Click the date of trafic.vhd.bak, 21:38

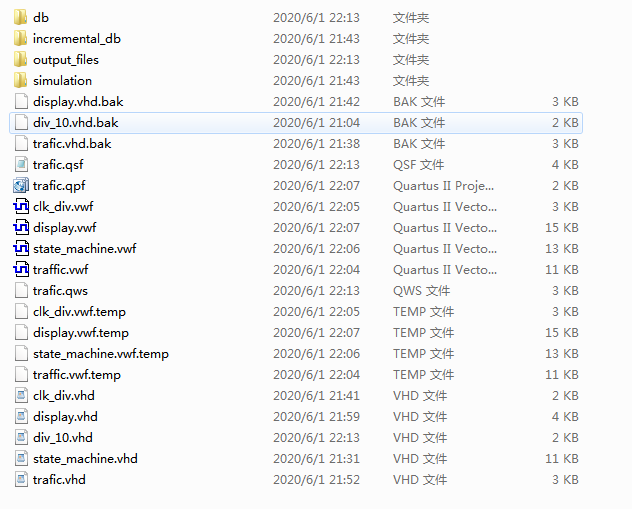click(x=316, y=143)
